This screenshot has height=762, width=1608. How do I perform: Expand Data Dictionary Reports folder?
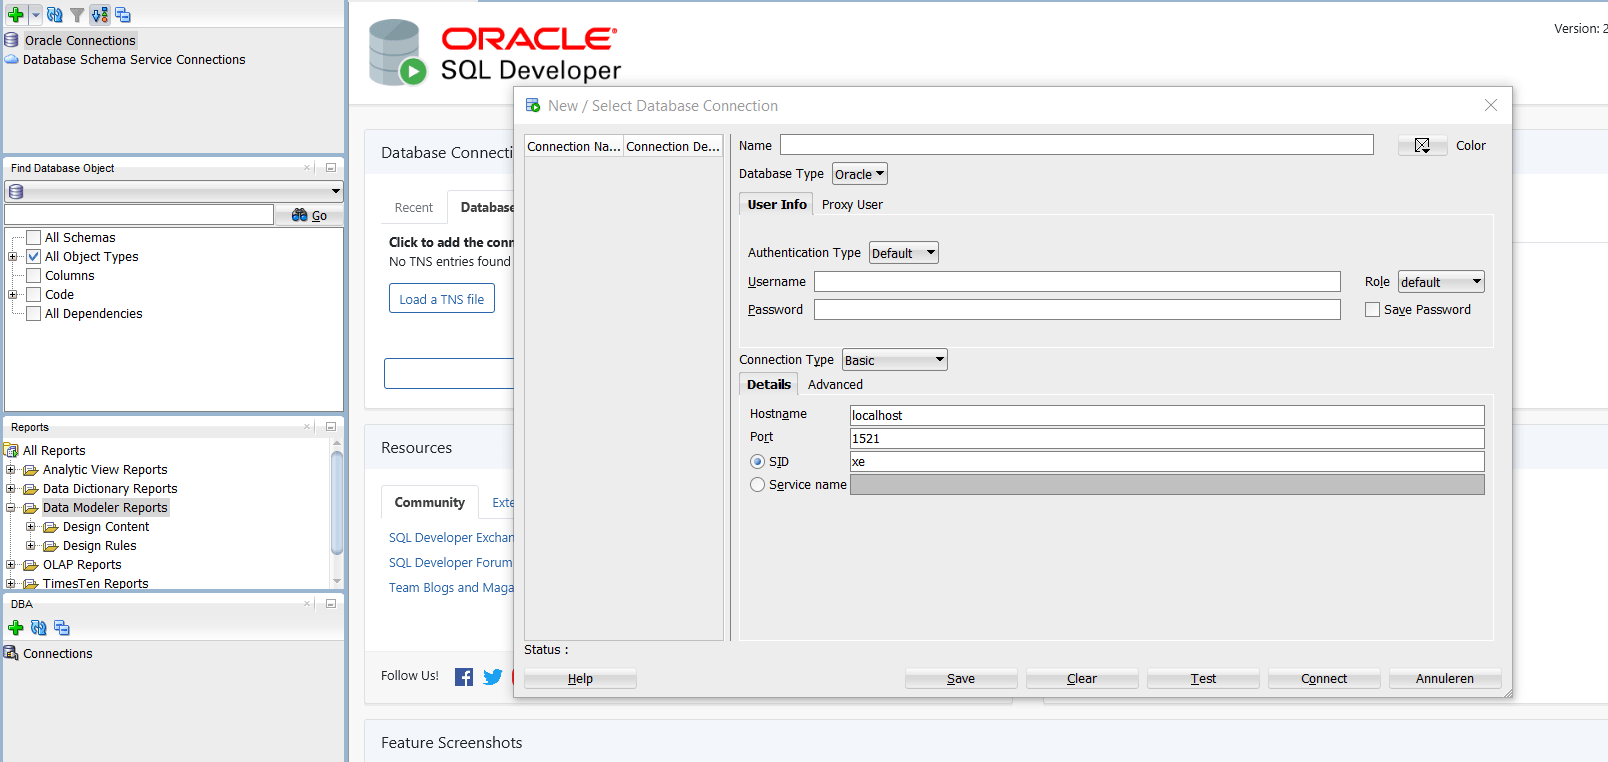[x=11, y=489]
